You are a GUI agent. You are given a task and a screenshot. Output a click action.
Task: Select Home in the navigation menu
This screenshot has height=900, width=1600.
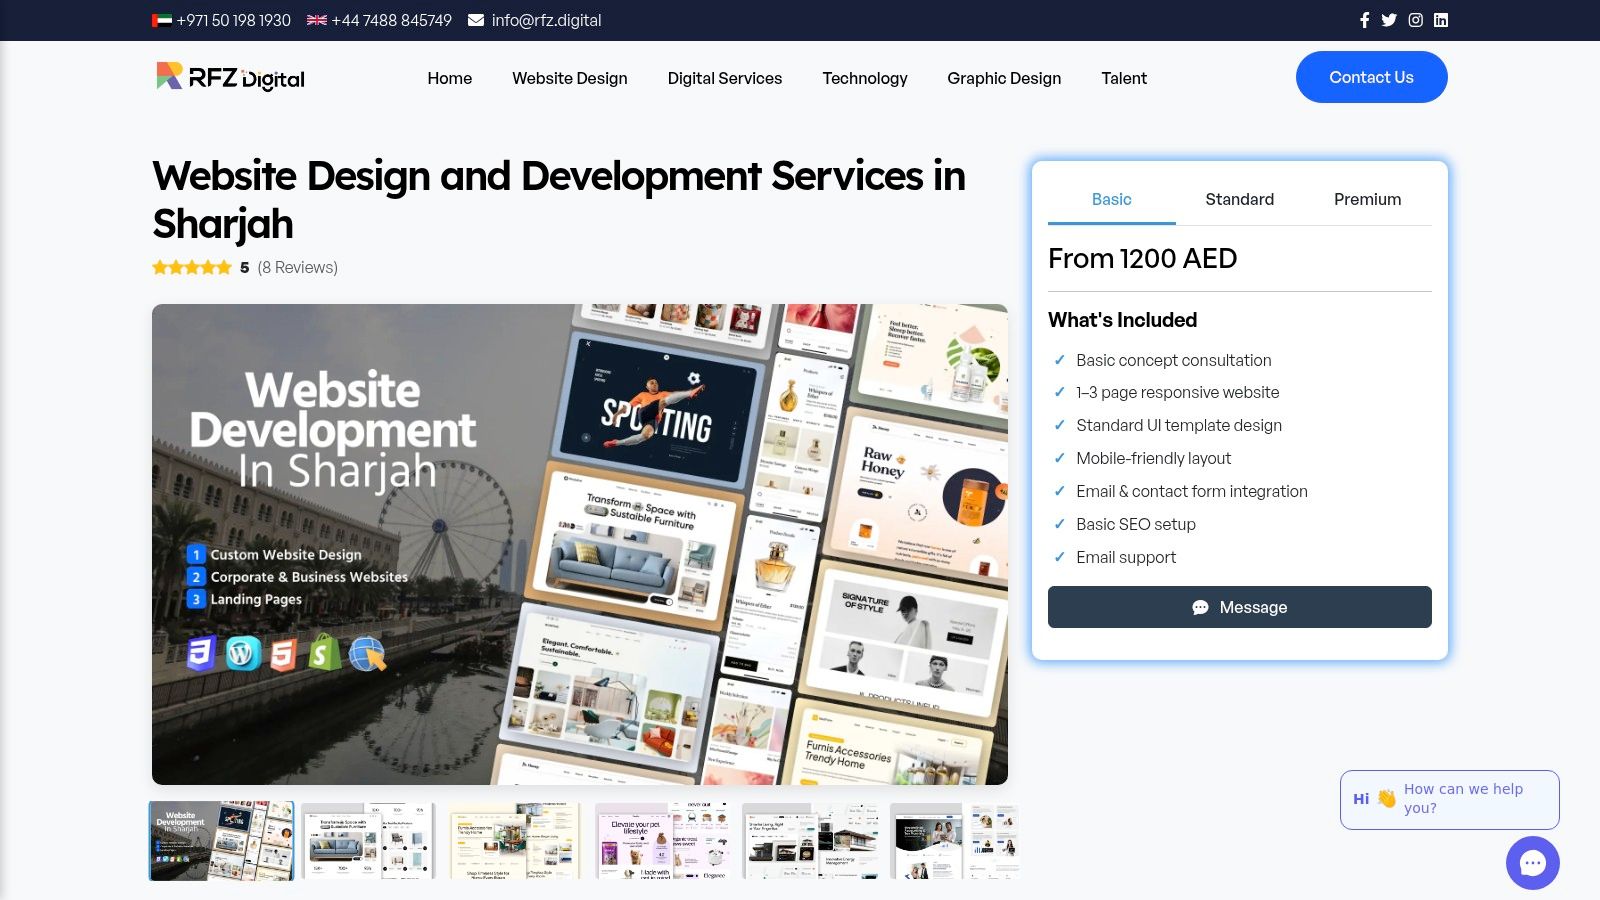(x=449, y=78)
